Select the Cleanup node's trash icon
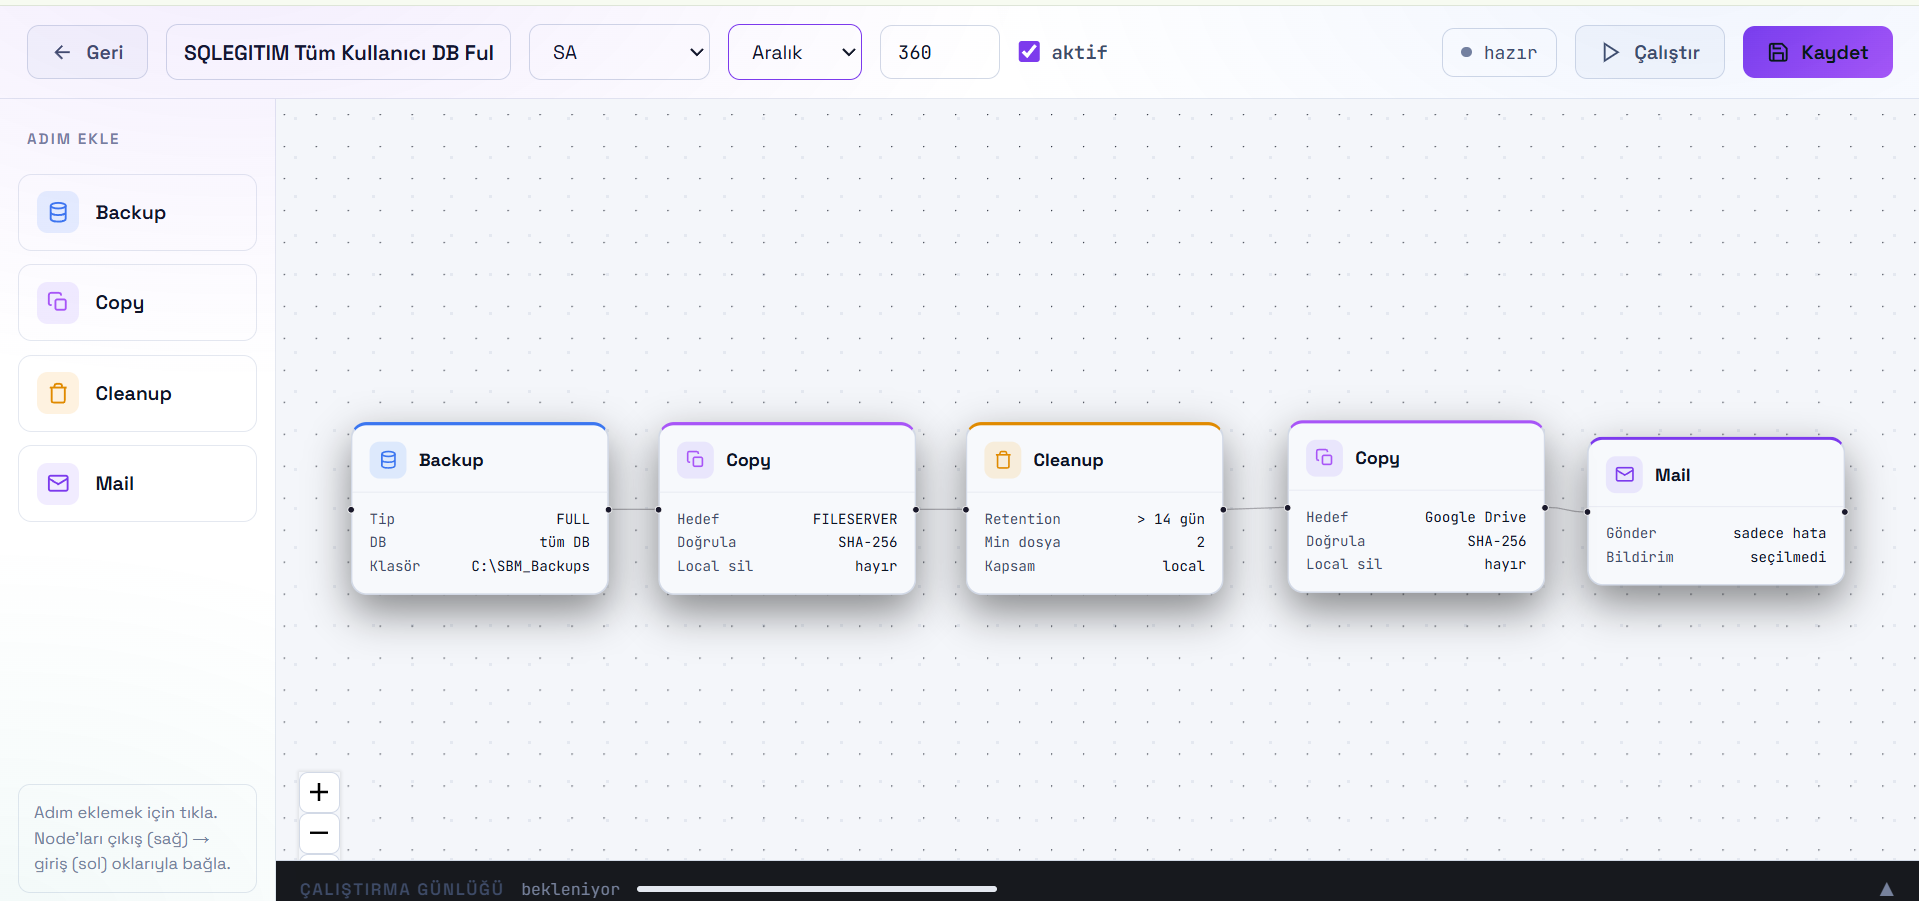This screenshot has width=1919, height=901. pyautogui.click(x=1003, y=460)
